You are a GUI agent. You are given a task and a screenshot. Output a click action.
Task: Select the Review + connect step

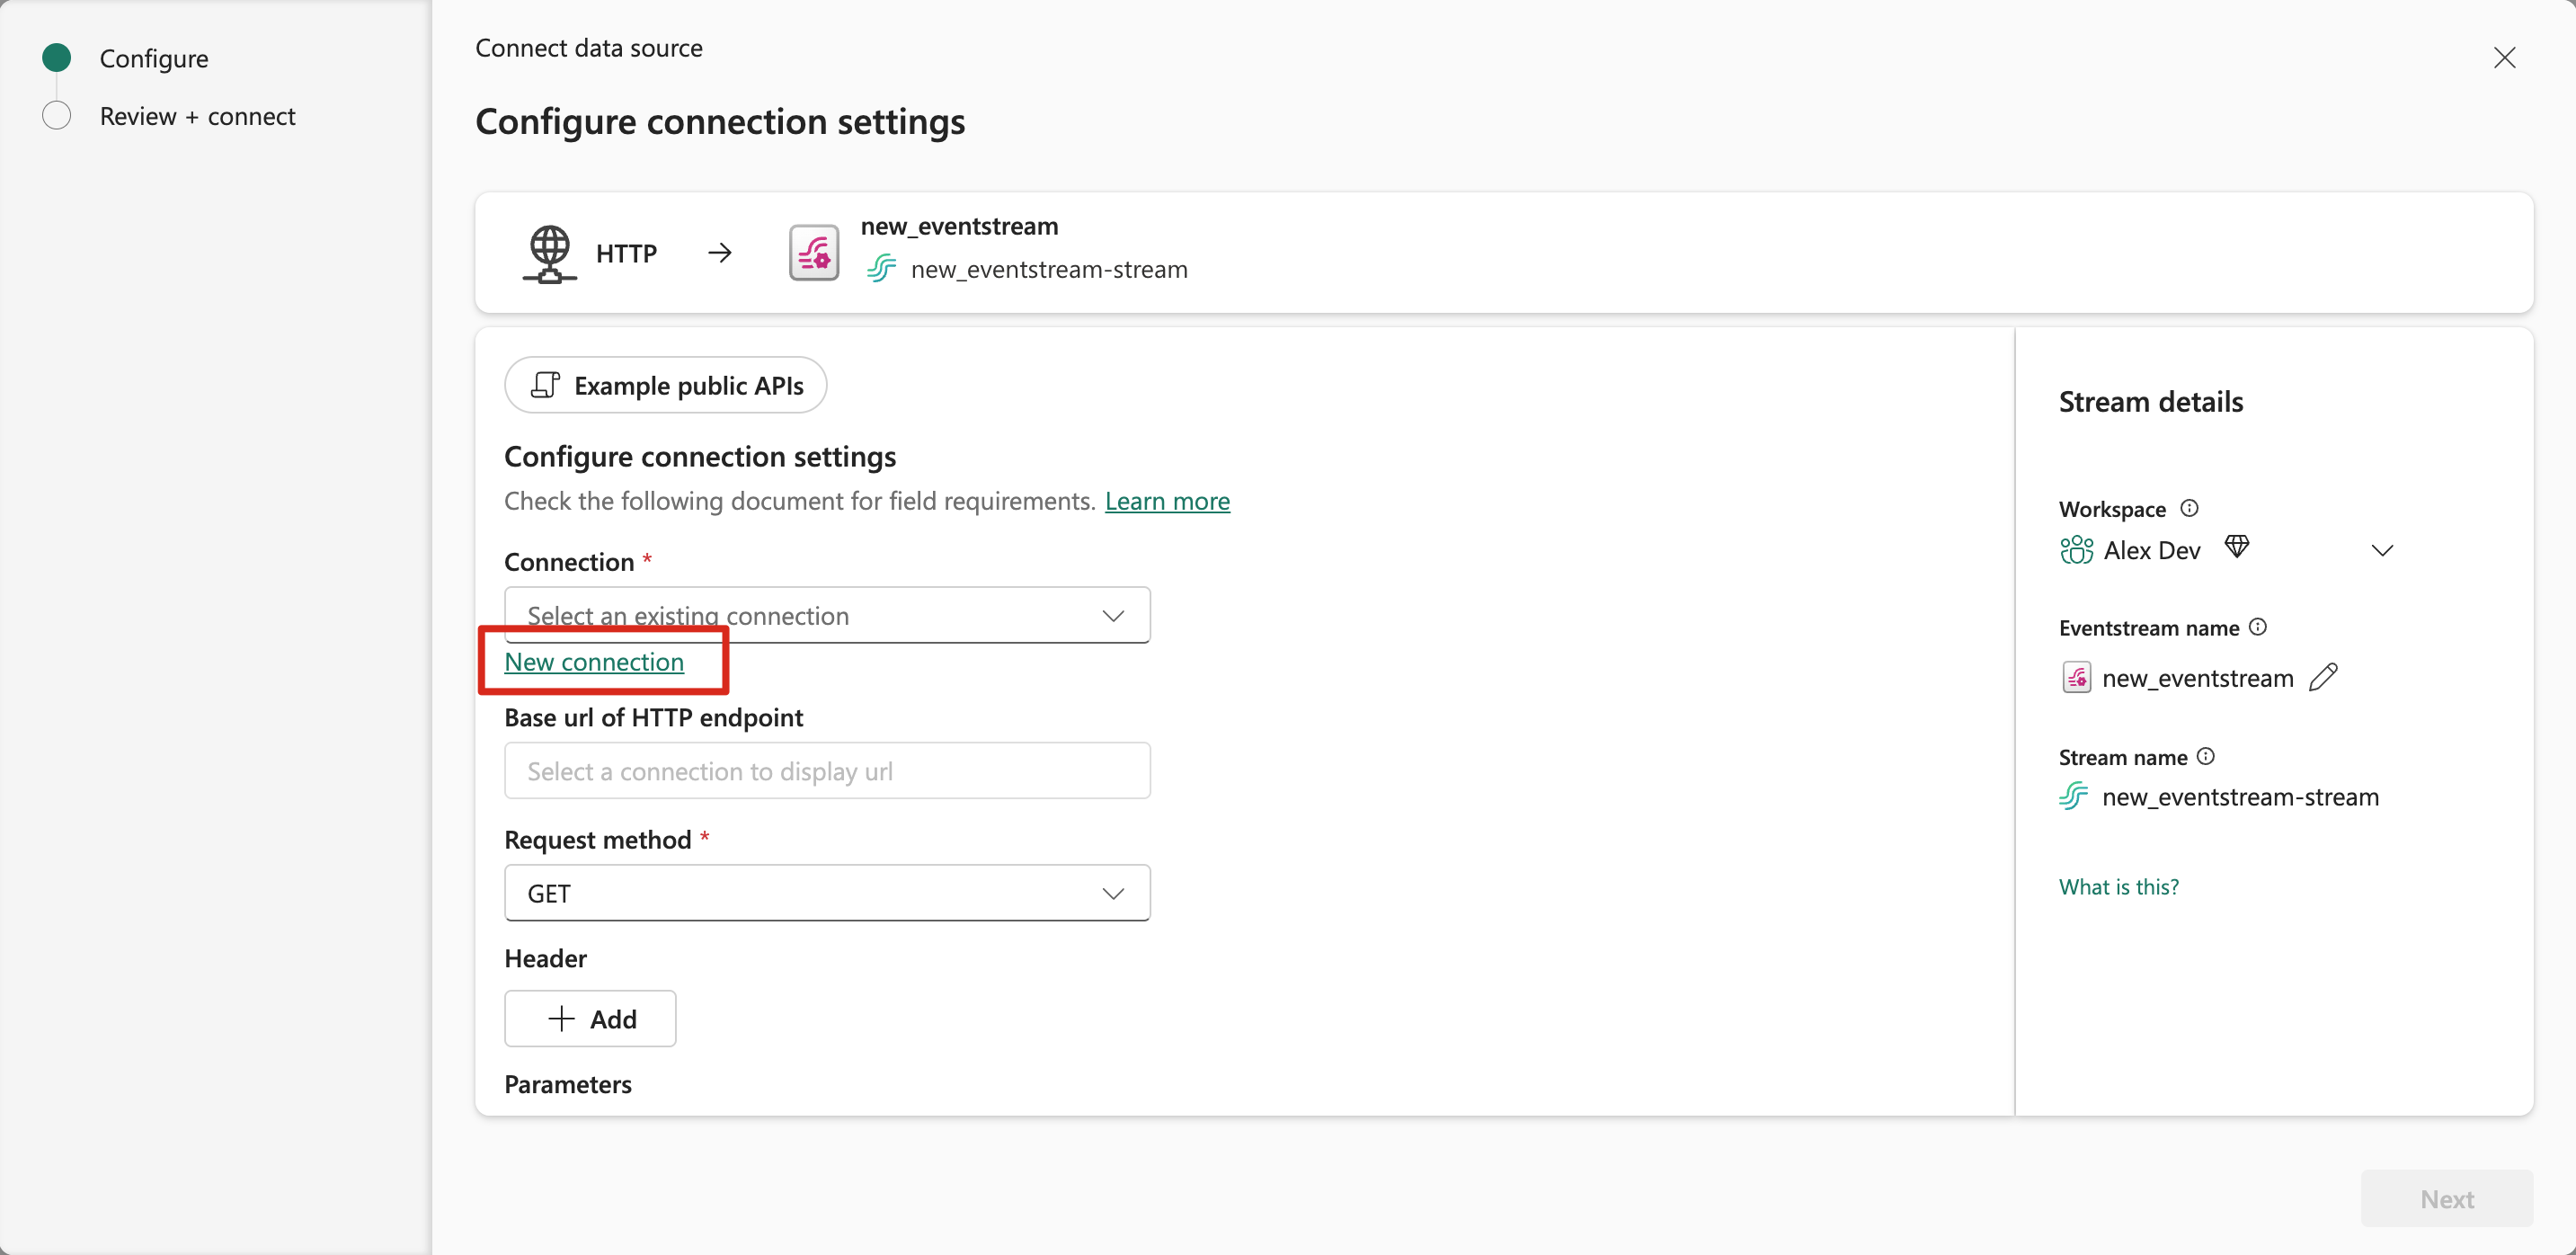pyautogui.click(x=197, y=116)
